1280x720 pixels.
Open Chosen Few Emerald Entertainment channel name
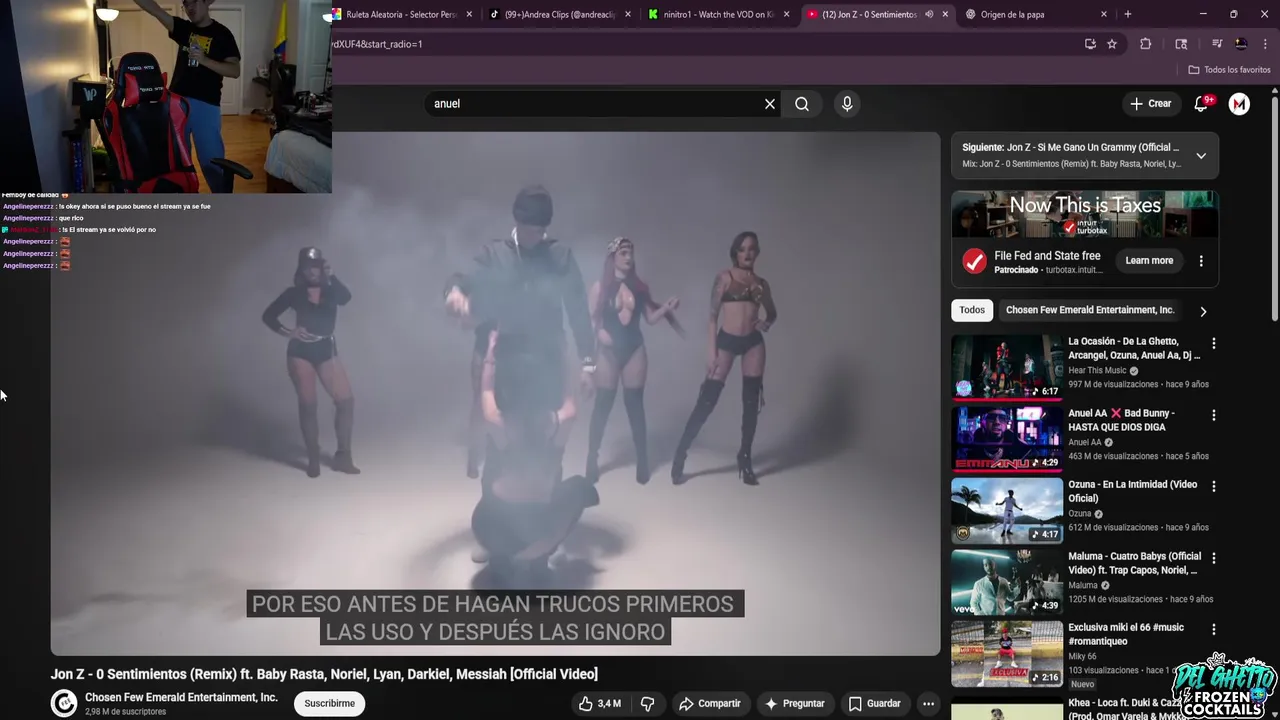[x=181, y=697]
